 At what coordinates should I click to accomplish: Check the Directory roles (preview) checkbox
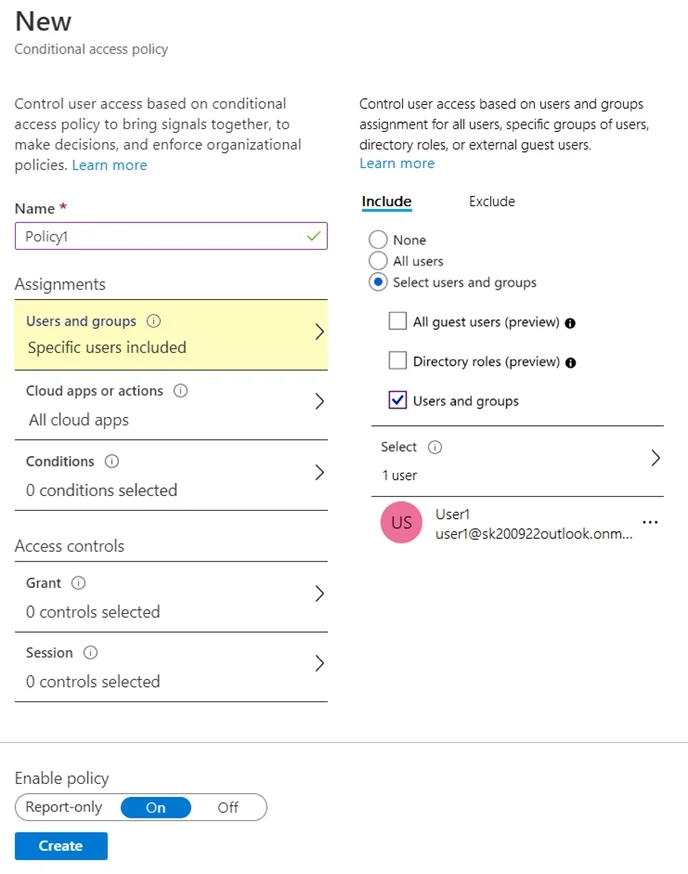[x=398, y=361]
